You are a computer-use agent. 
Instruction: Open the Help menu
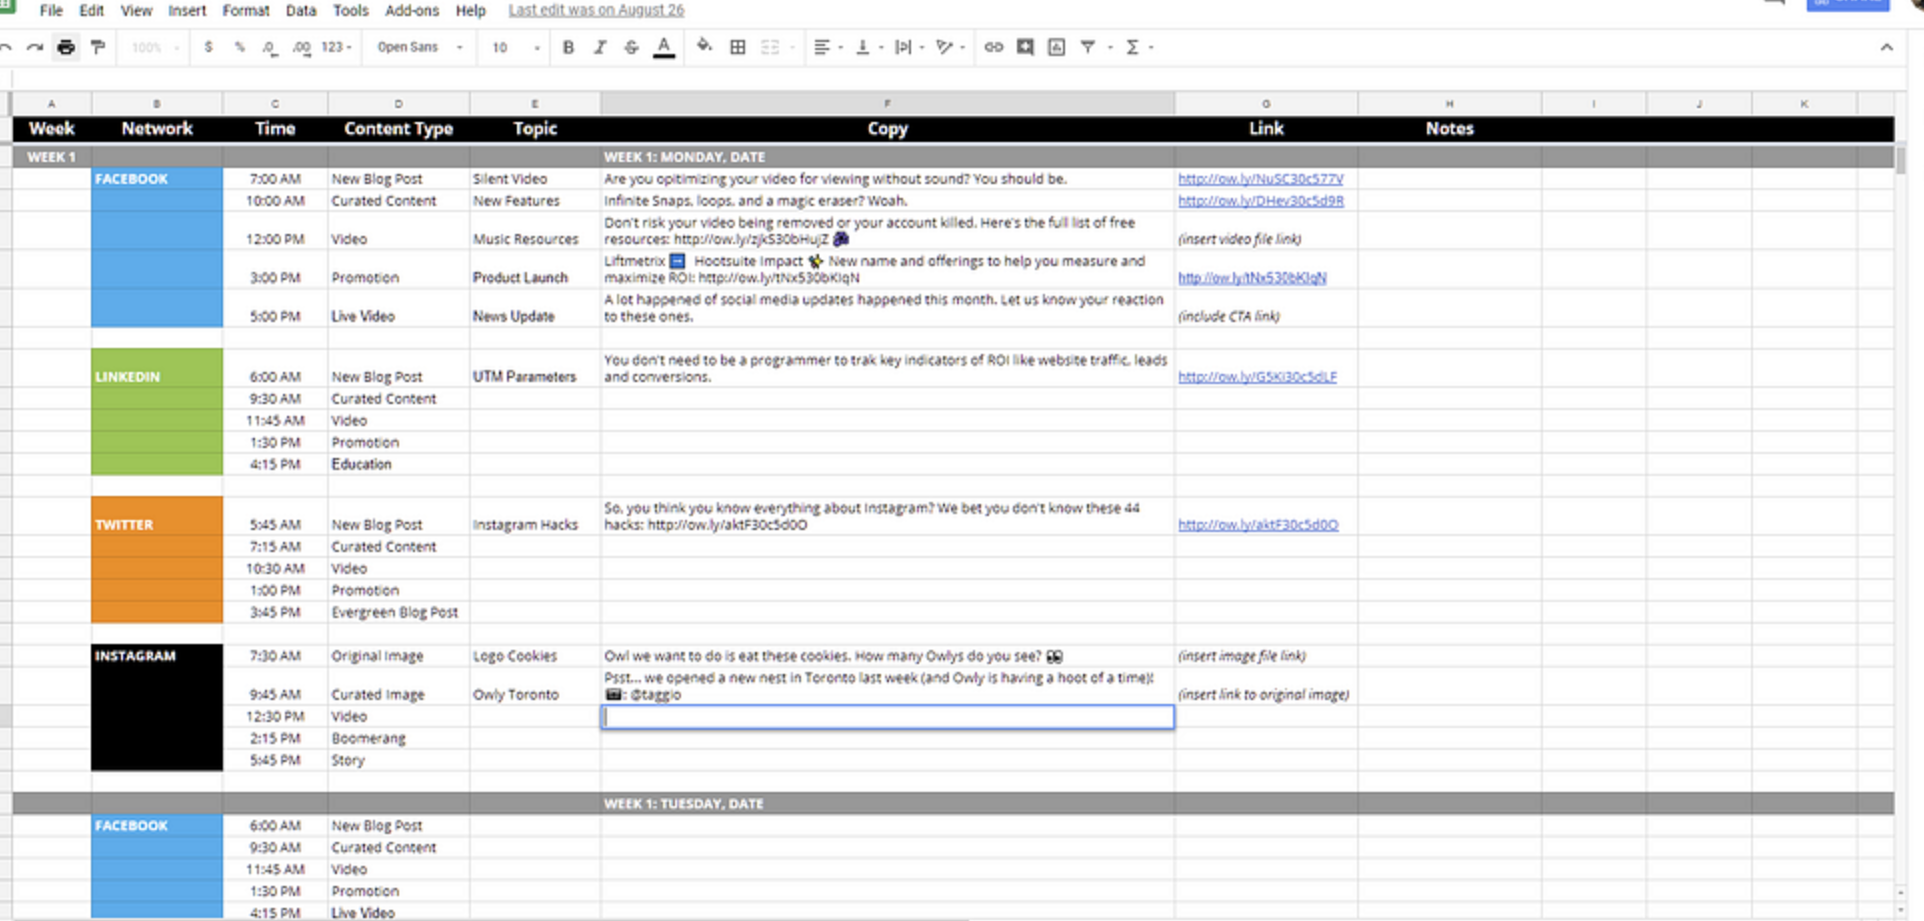(x=470, y=10)
